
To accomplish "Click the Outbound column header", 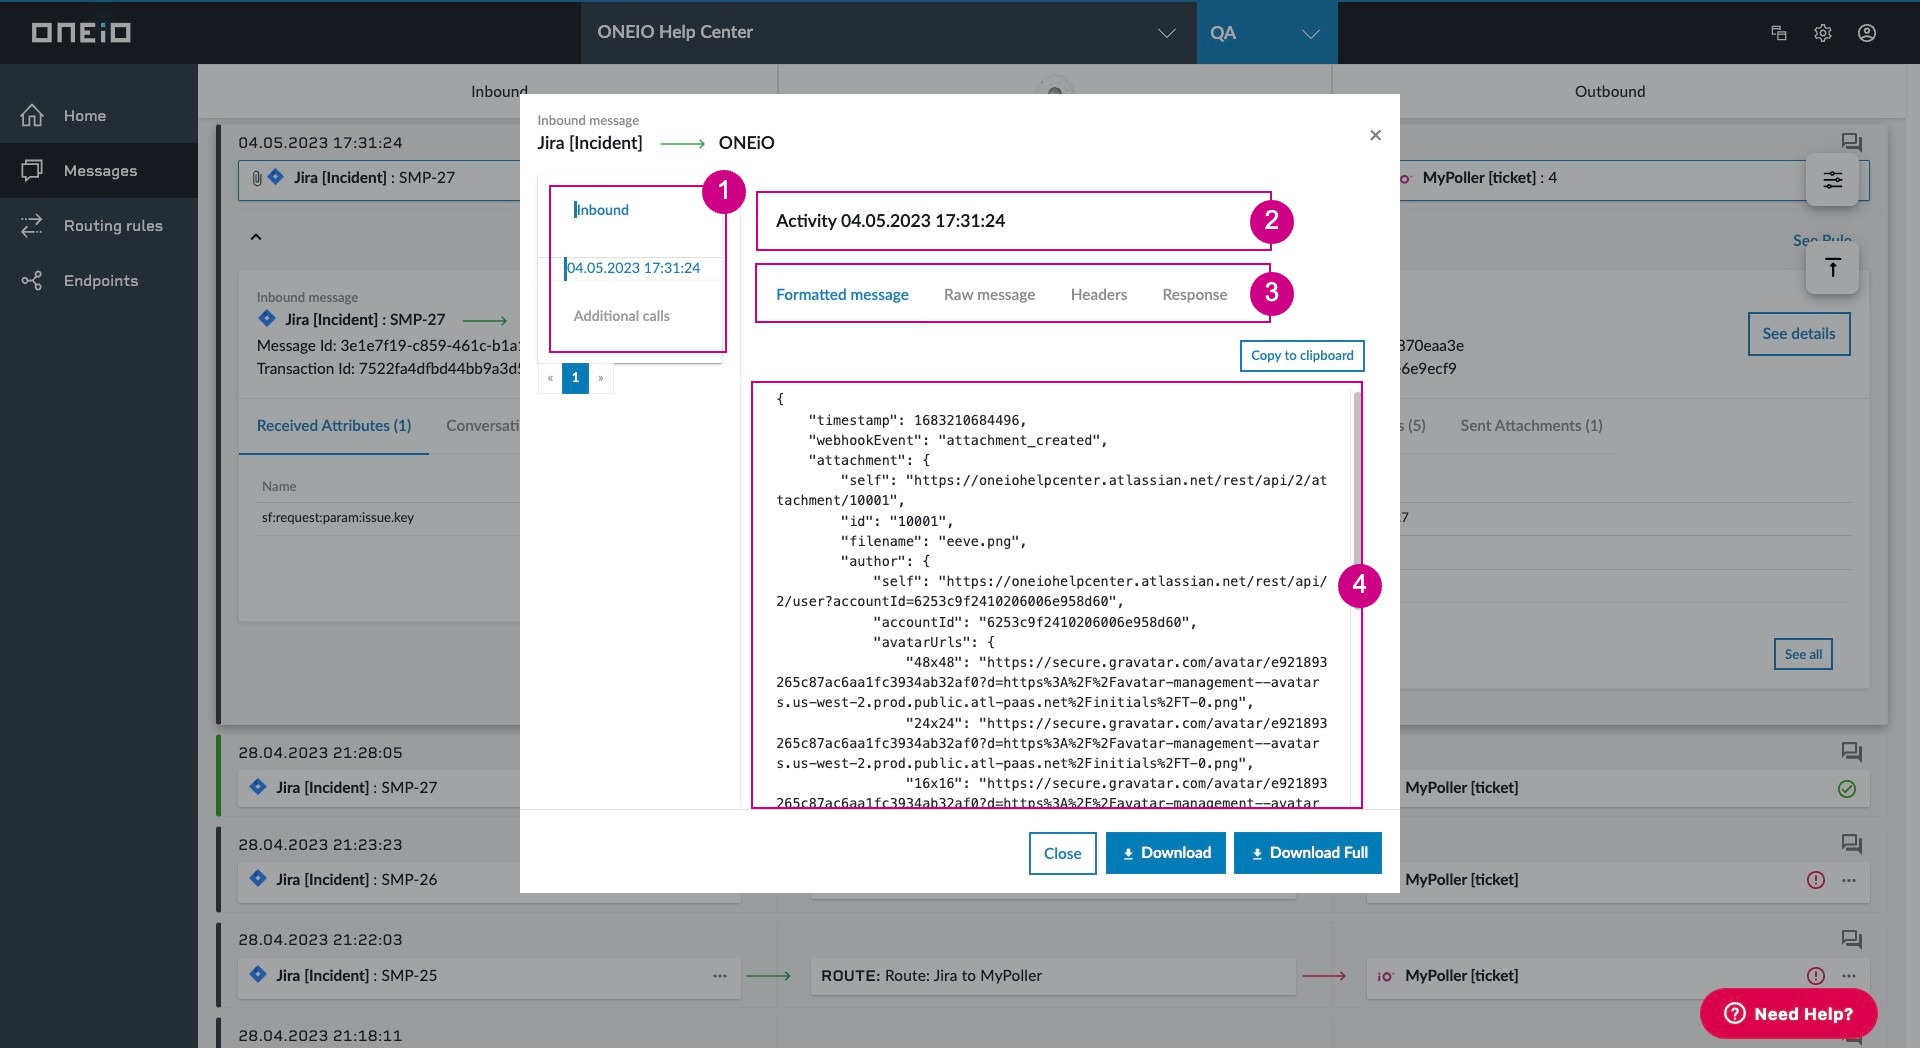I will [1609, 92].
